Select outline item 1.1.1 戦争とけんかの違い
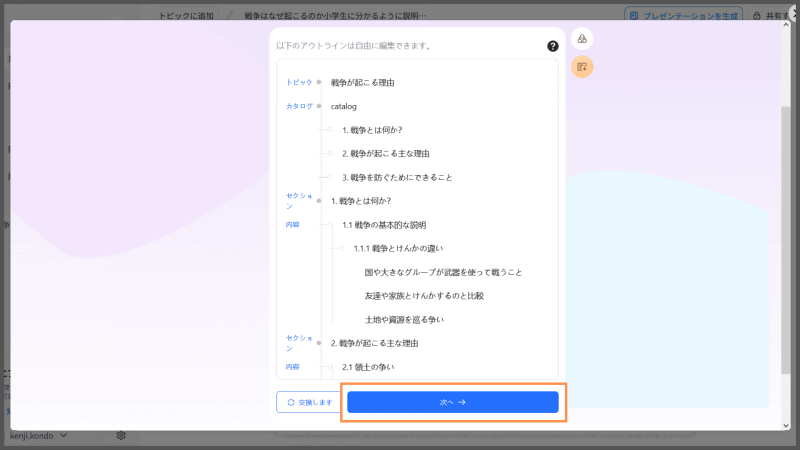 click(x=398, y=248)
